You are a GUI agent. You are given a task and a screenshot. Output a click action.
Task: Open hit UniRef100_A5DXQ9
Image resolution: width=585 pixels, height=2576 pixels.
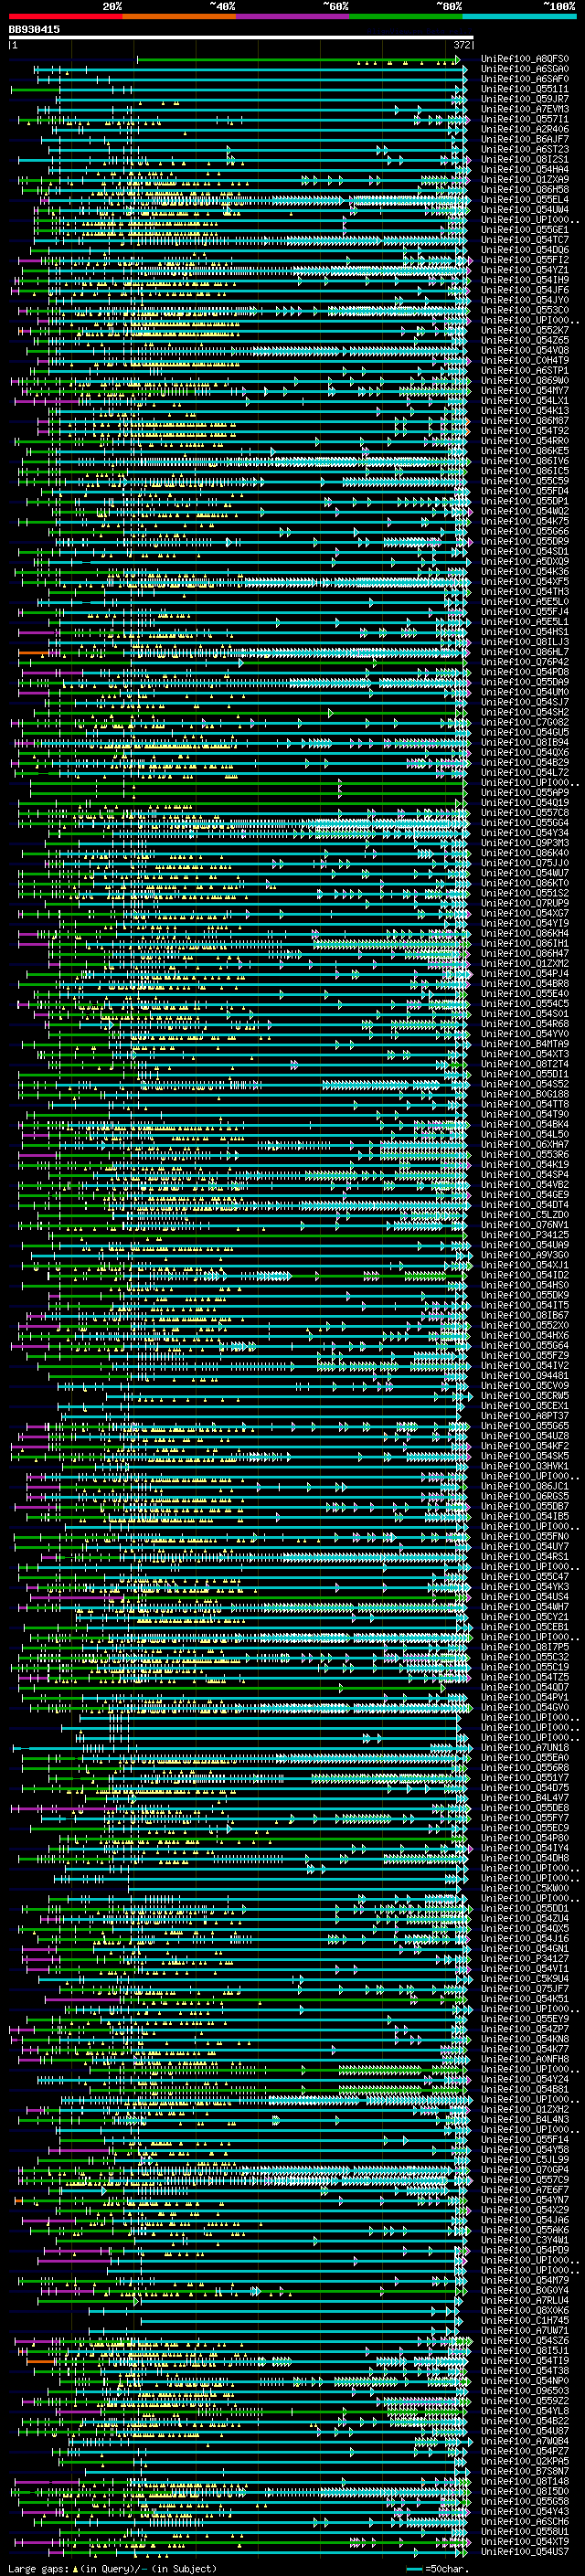pyautogui.click(x=524, y=562)
